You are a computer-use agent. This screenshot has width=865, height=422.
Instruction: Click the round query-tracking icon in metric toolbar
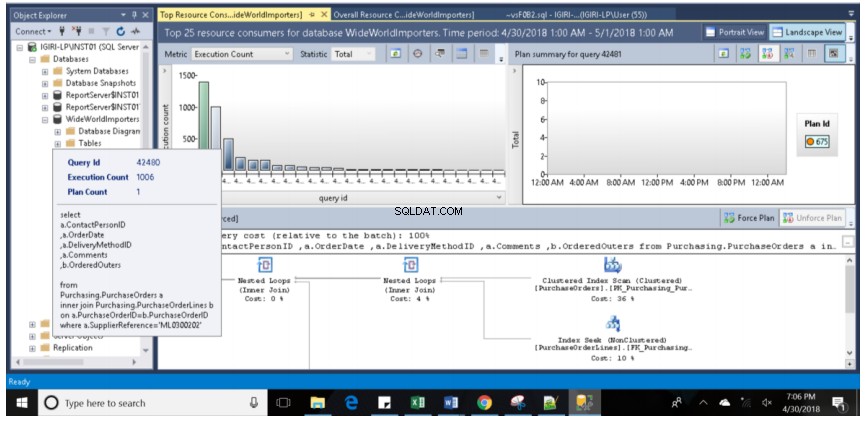[x=418, y=54]
